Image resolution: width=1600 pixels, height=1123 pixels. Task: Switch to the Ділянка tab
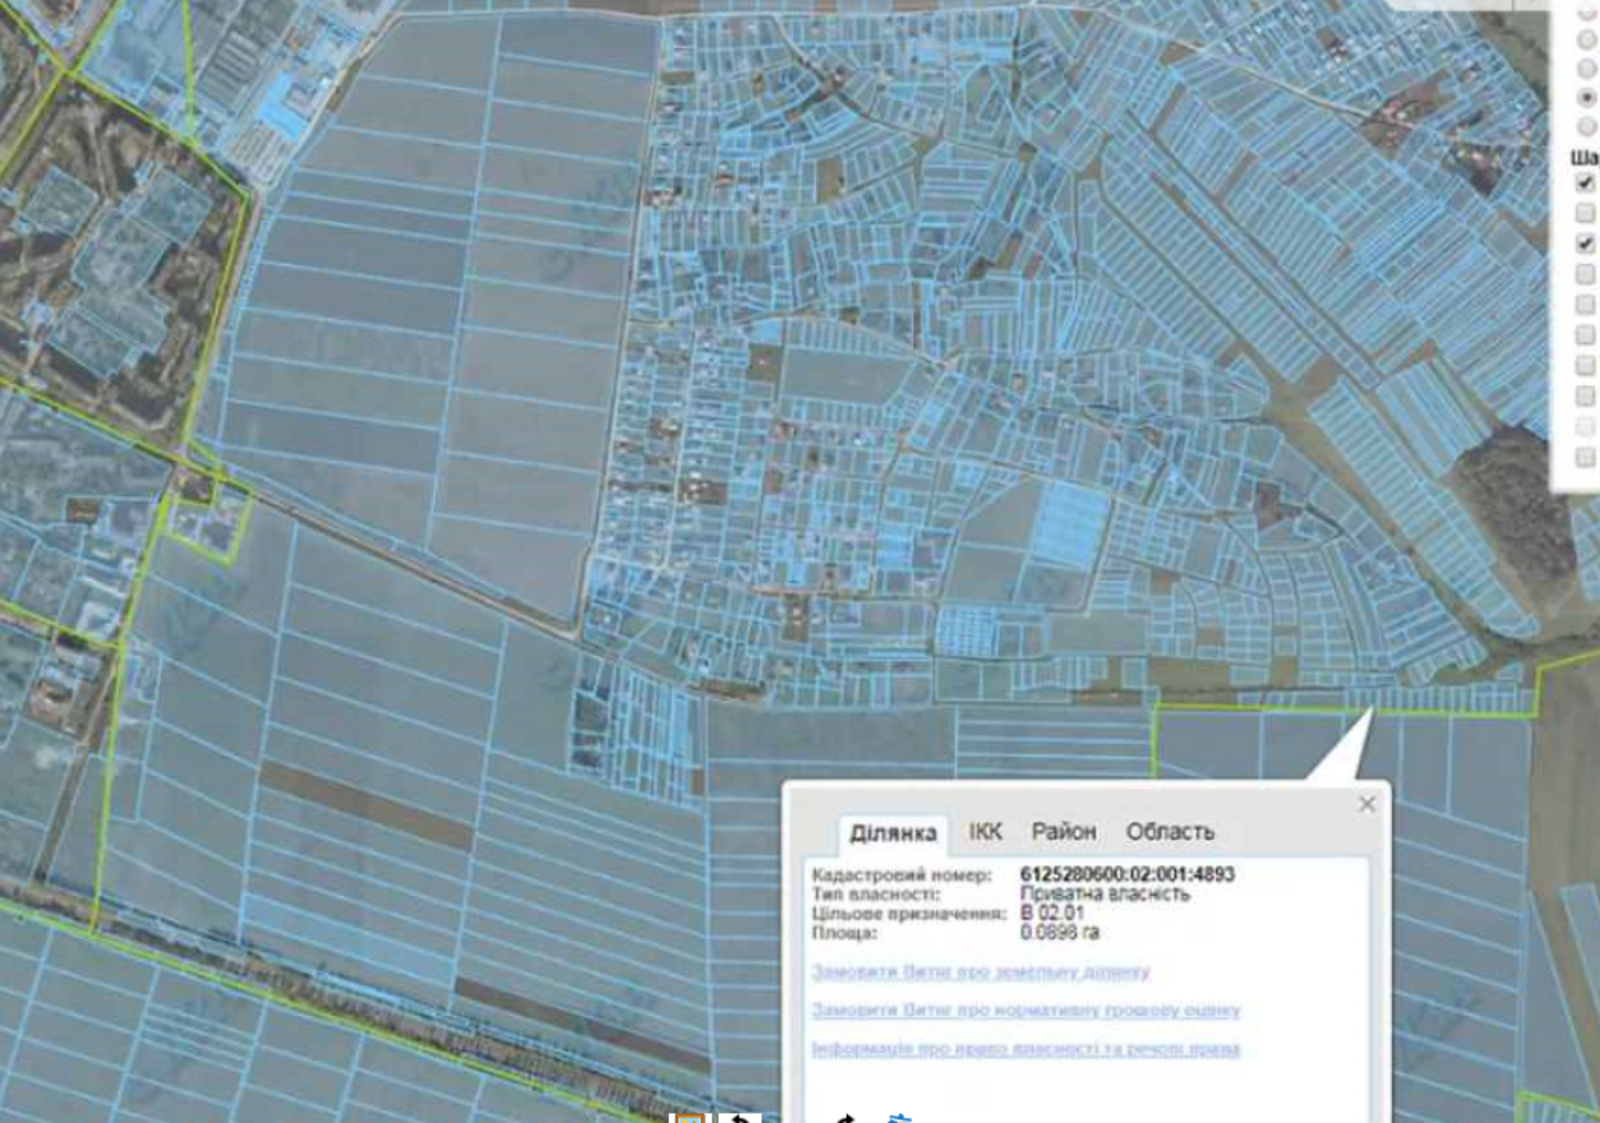[x=892, y=832]
